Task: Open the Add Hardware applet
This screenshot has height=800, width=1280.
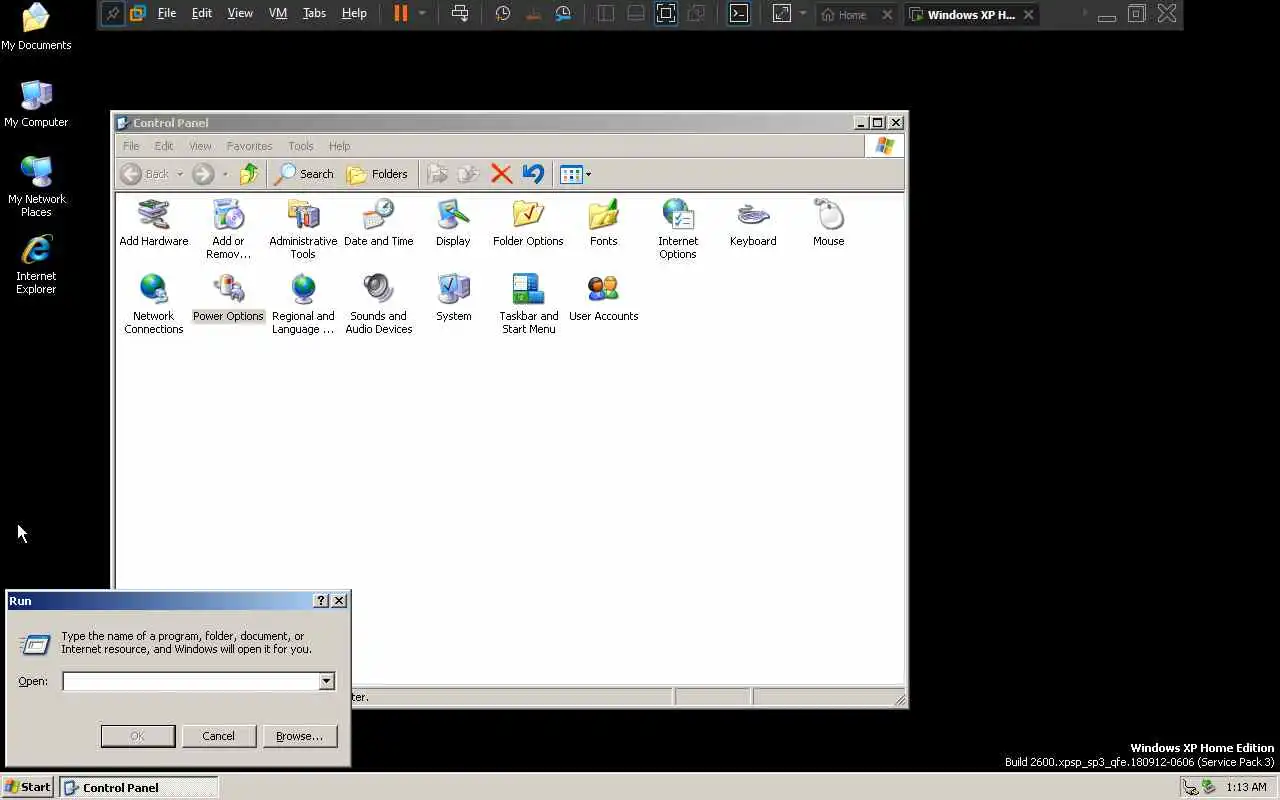Action: (154, 223)
